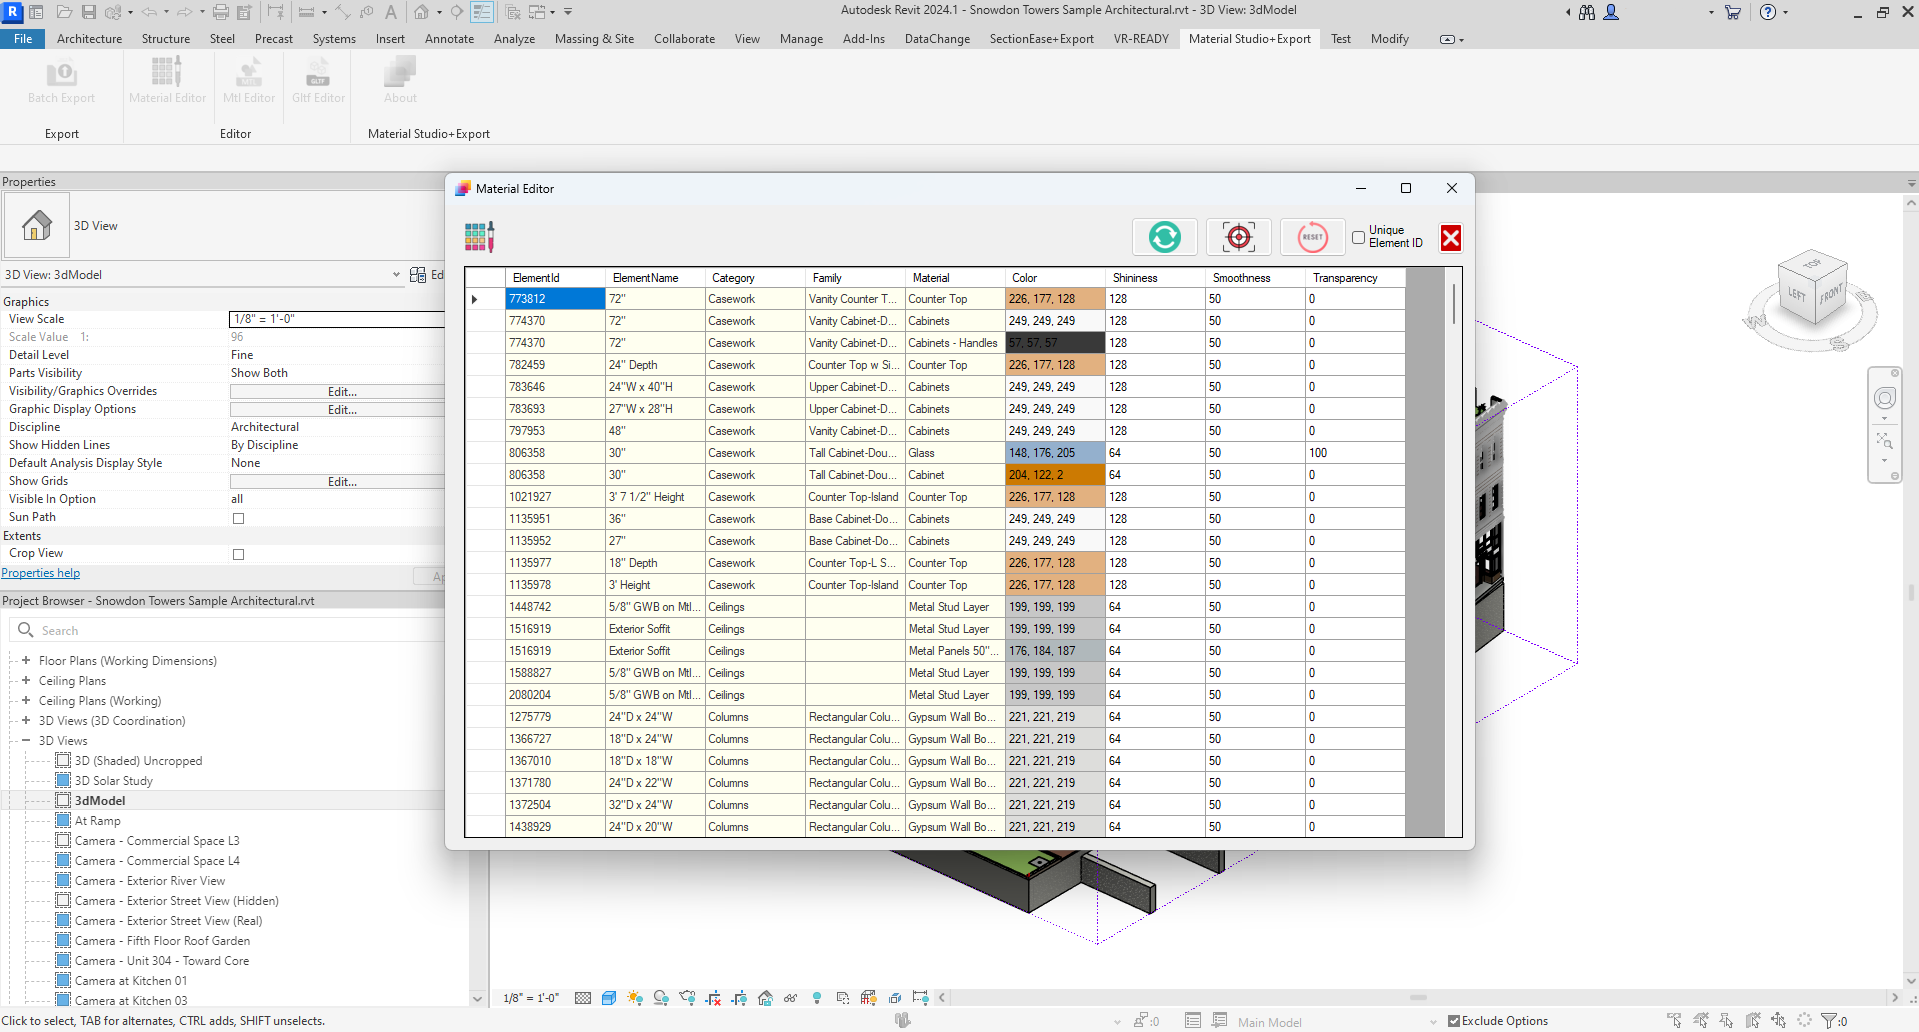This screenshot has height=1032, width=1919.
Task: Toggle the Crop View checkbox
Action: coord(238,554)
